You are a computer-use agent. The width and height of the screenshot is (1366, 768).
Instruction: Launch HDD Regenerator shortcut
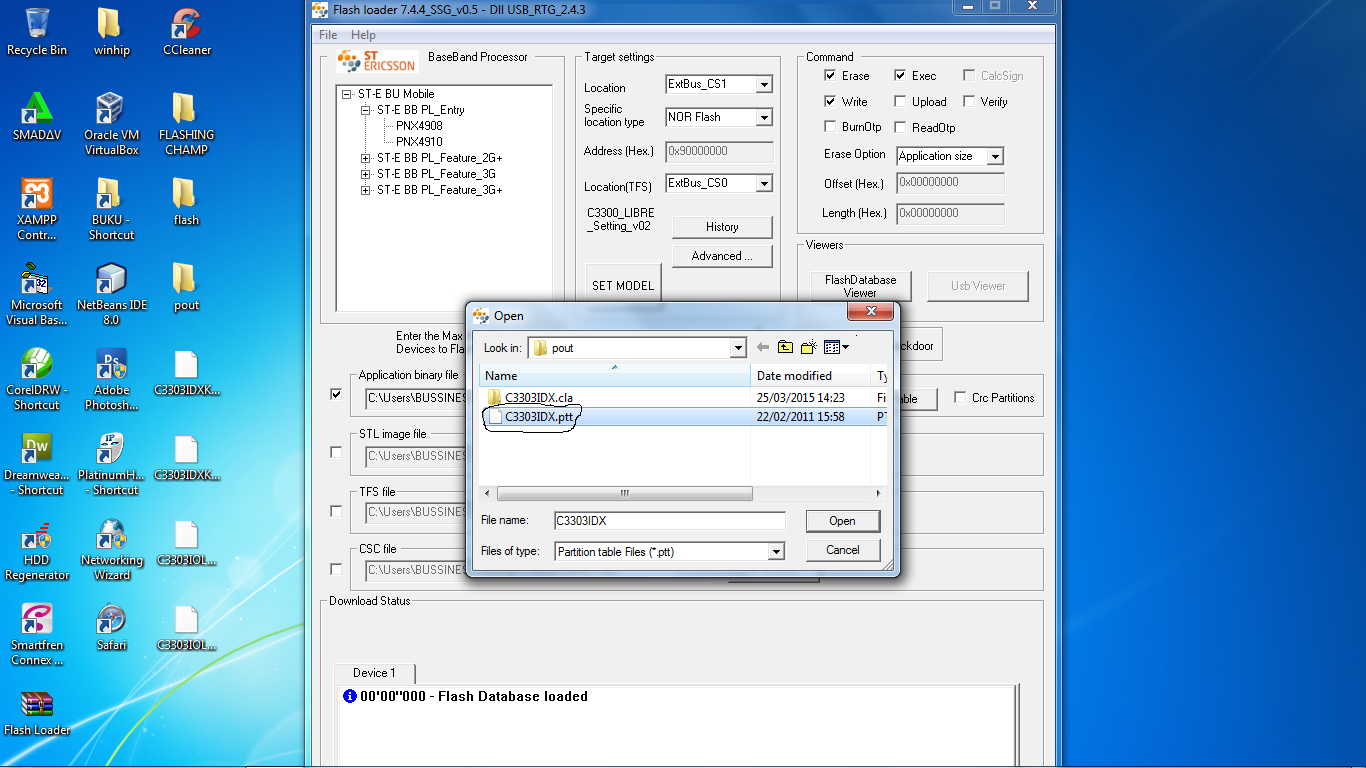click(37, 549)
